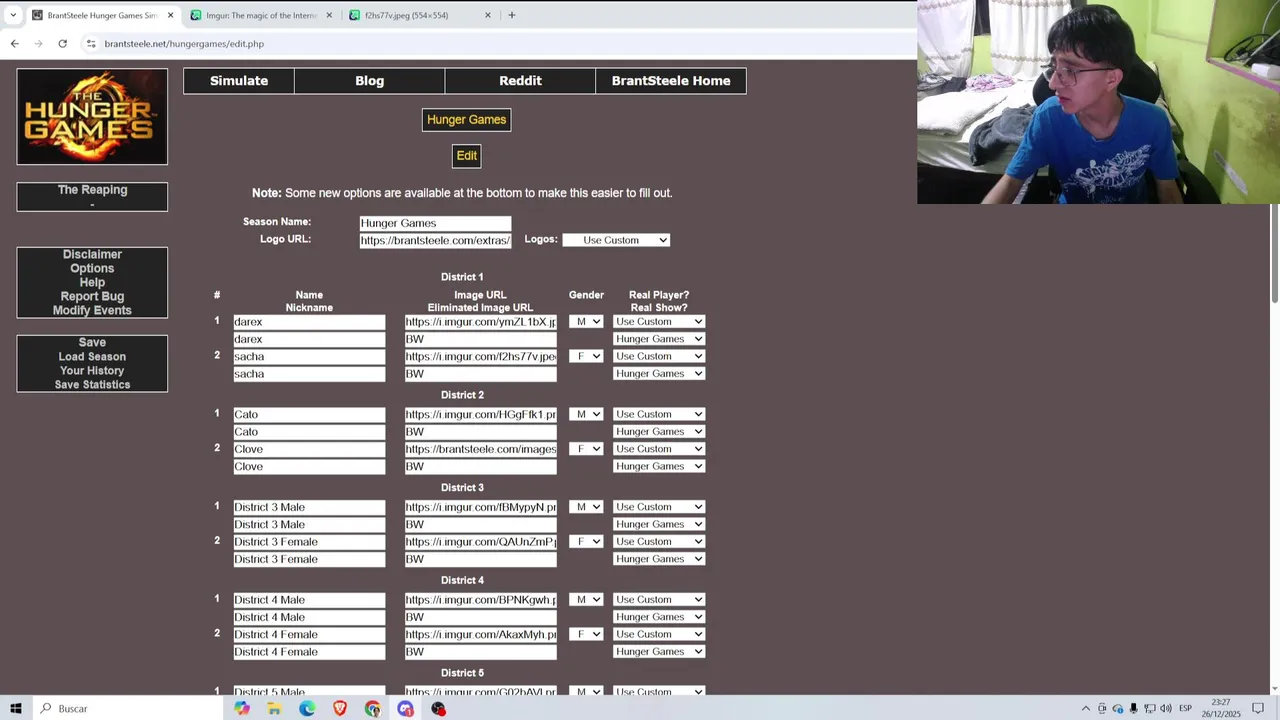The image size is (1280, 720).
Task: Open Use Custom dropdown in darex row
Action: 659,322
